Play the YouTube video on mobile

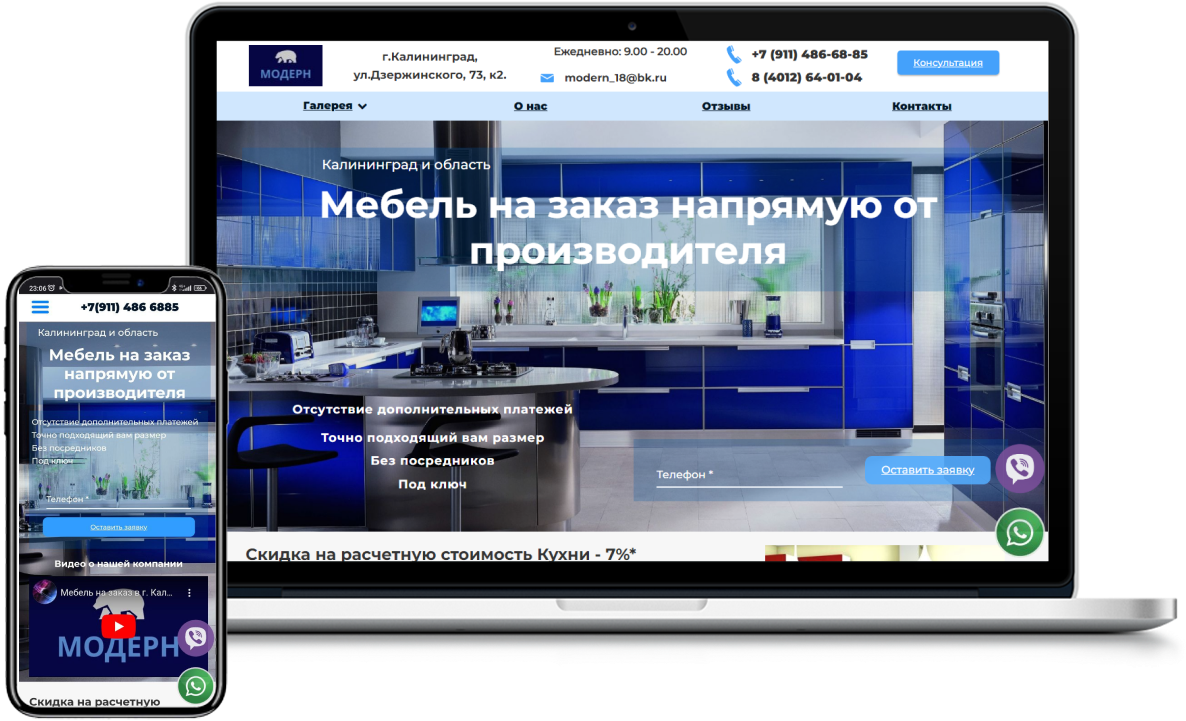118,626
